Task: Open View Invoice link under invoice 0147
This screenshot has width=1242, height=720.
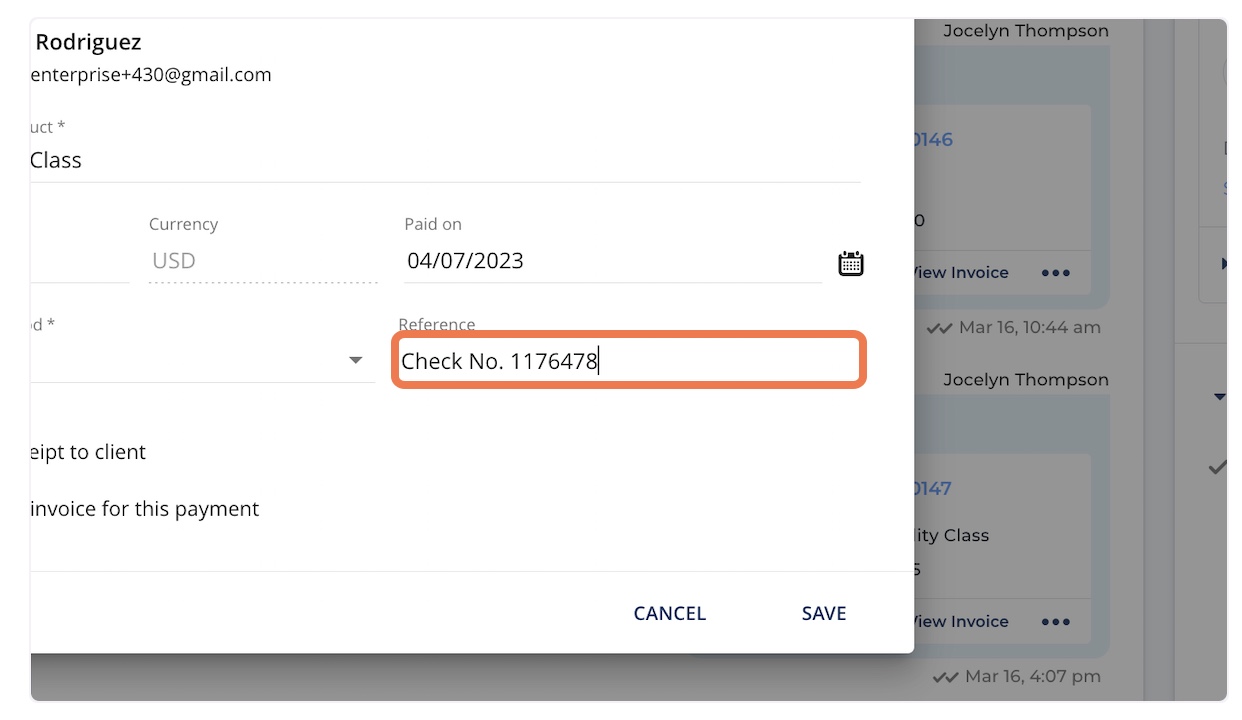Action: 961,622
